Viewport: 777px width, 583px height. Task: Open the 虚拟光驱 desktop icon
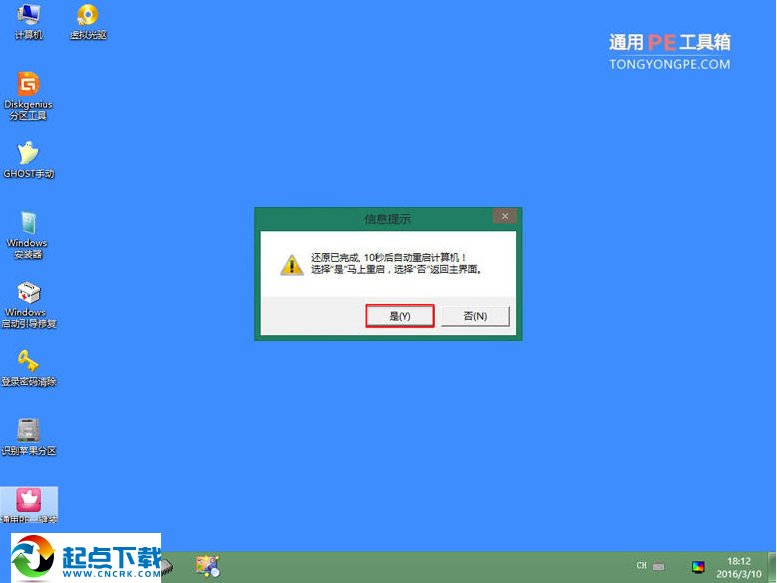pyautogui.click(x=88, y=22)
